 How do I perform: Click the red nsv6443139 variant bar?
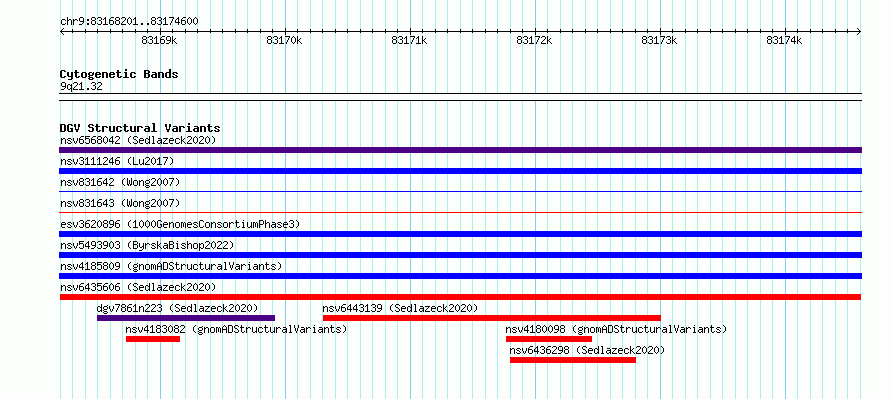pos(492,318)
